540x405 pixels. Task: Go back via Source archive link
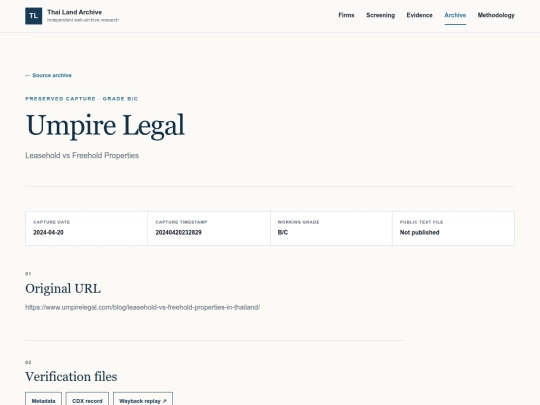49,75
